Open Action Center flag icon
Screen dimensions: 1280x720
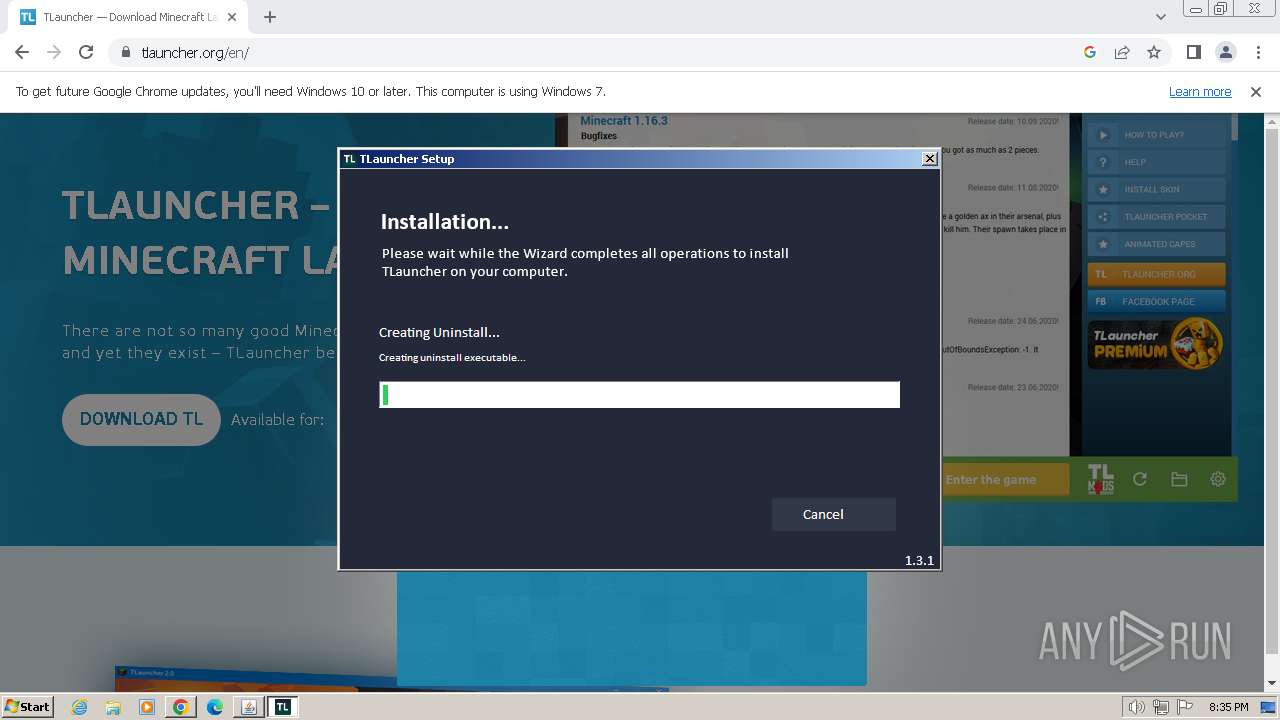pyautogui.click(x=1184, y=707)
